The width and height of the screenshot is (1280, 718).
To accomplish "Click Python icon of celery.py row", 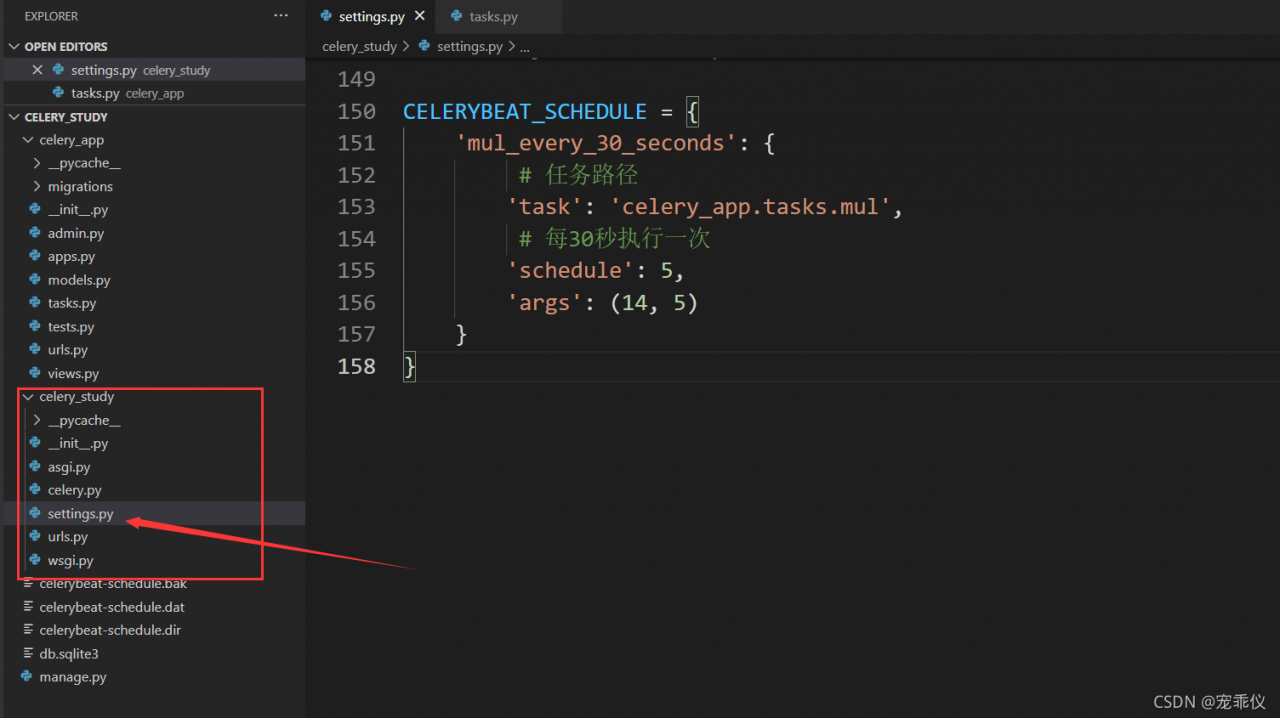I will tap(35, 490).
